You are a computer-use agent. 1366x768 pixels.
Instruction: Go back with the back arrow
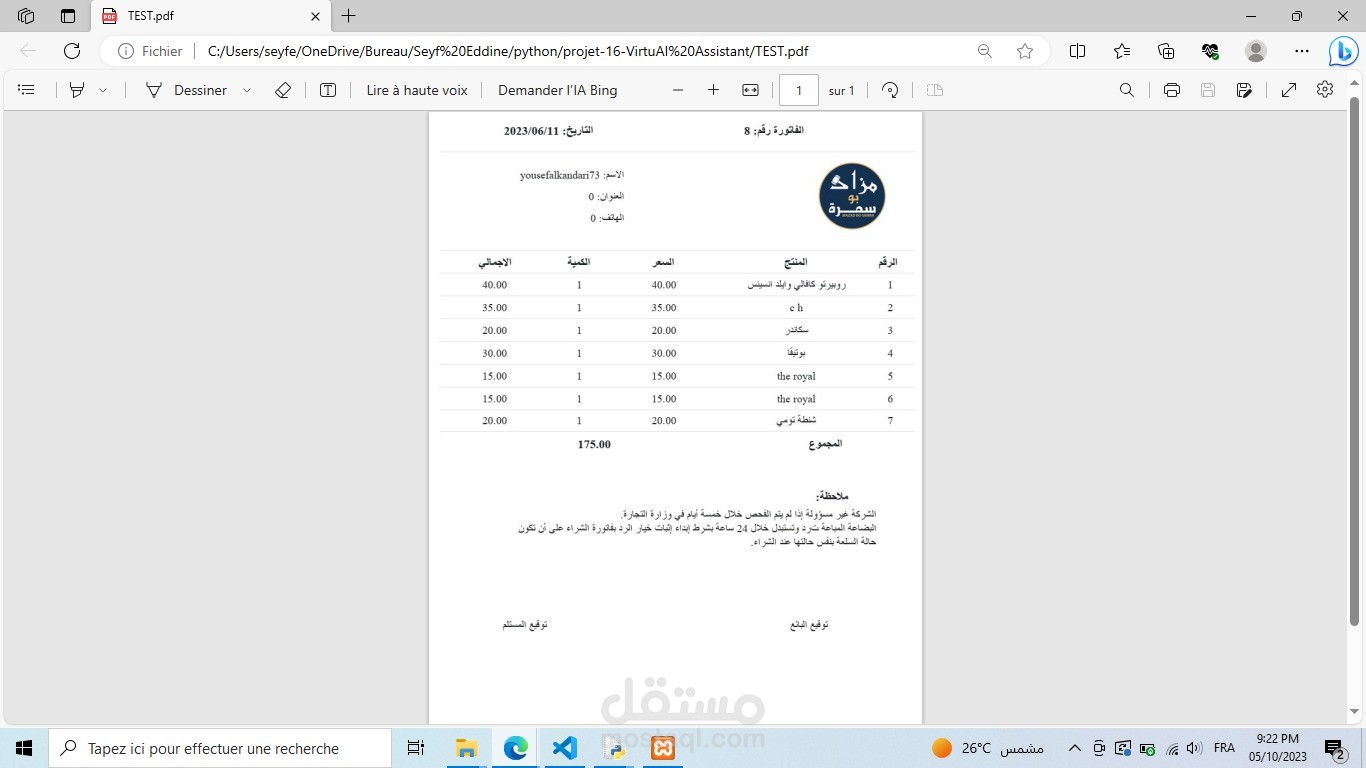coord(28,51)
